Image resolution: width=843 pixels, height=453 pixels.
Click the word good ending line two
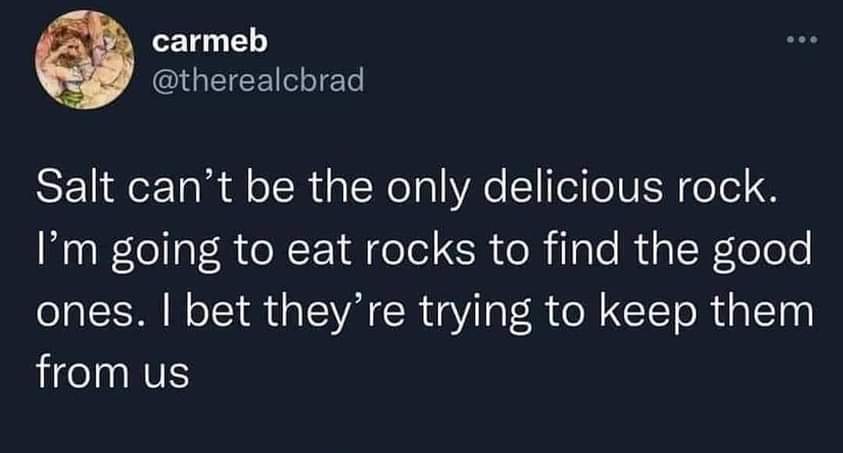point(761,251)
